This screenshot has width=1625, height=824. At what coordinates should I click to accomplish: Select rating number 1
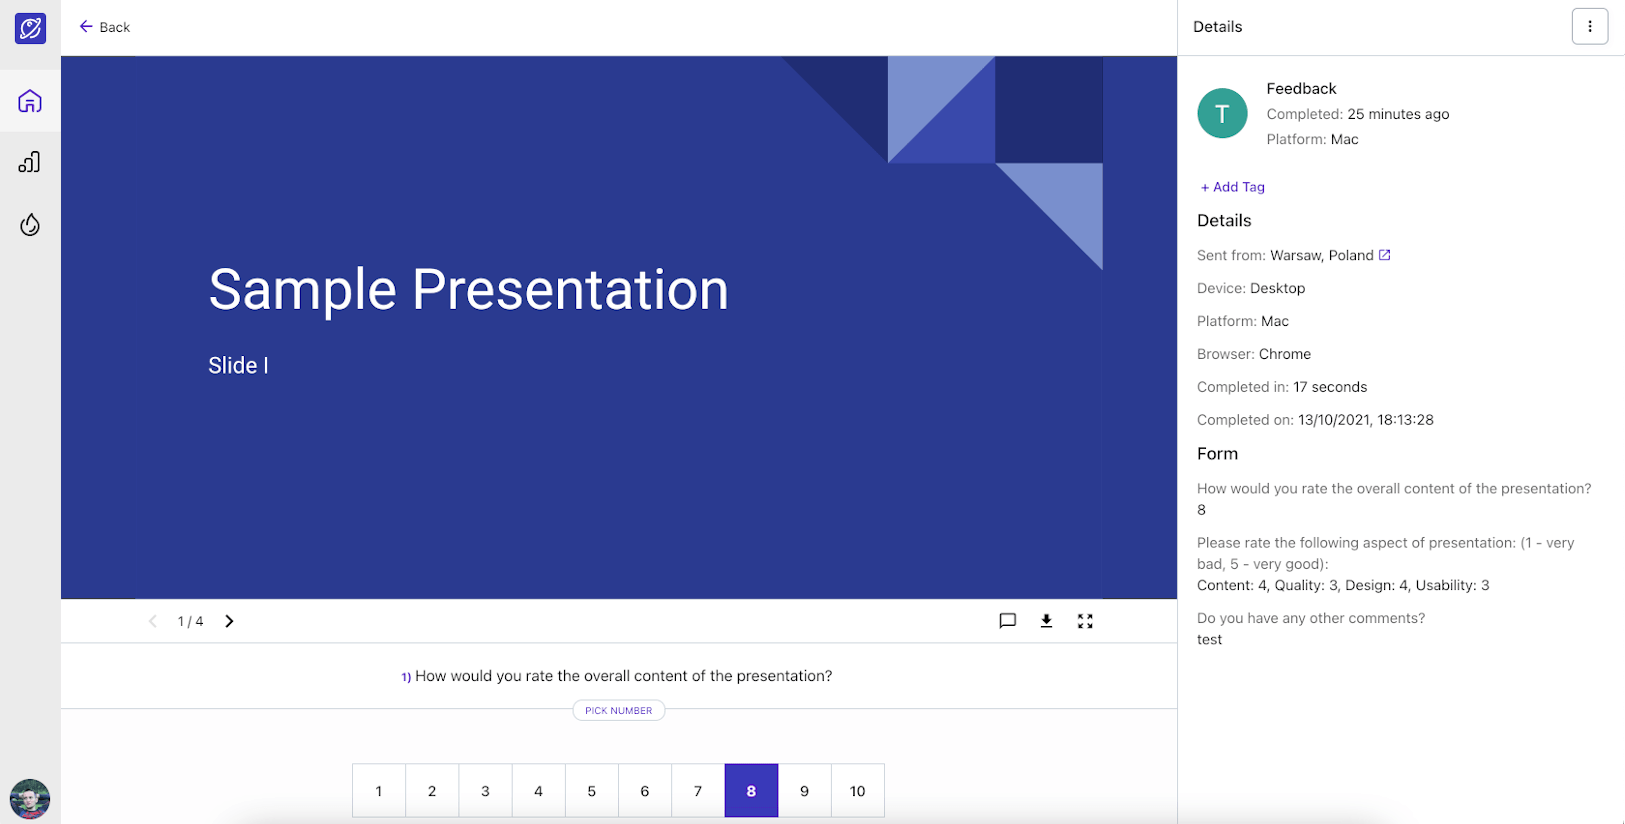pyautogui.click(x=379, y=791)
